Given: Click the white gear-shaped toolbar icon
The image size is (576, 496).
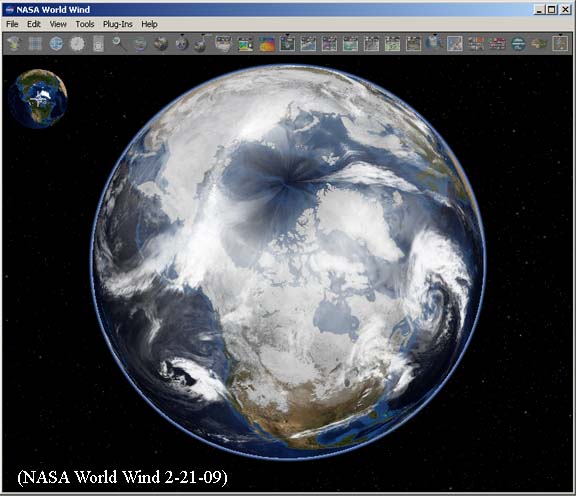Looking at the screenshot, I should click(77, 44).
